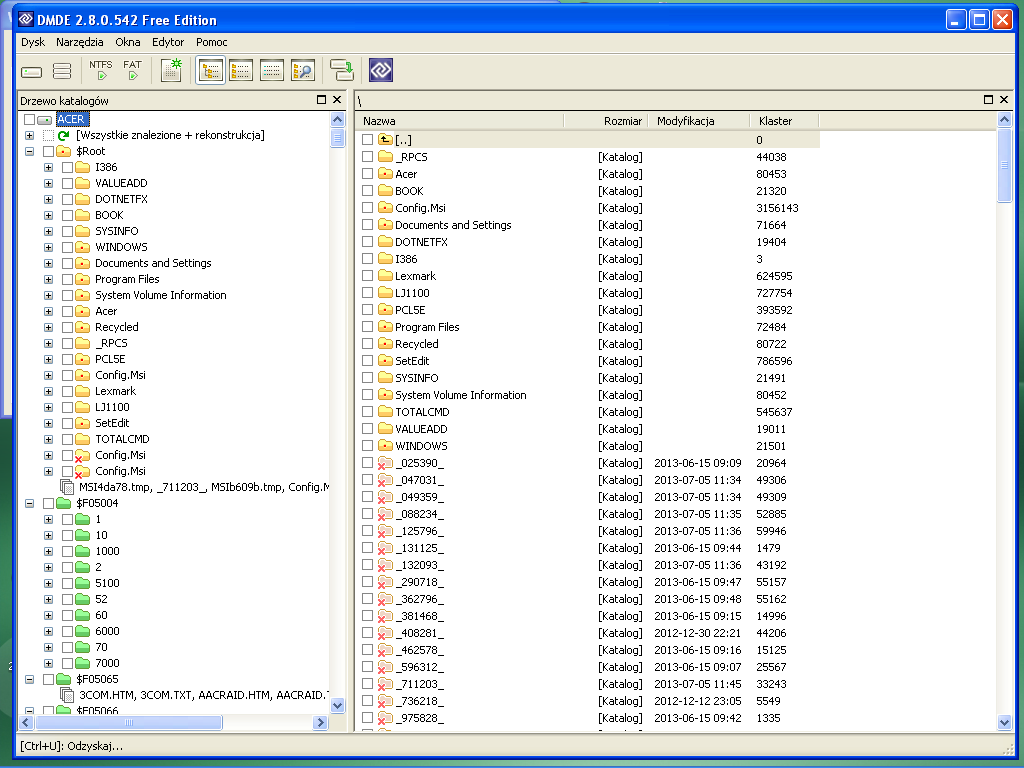
Task: Check the _RPCS checkbox in file list
Action: coord(368,157)
